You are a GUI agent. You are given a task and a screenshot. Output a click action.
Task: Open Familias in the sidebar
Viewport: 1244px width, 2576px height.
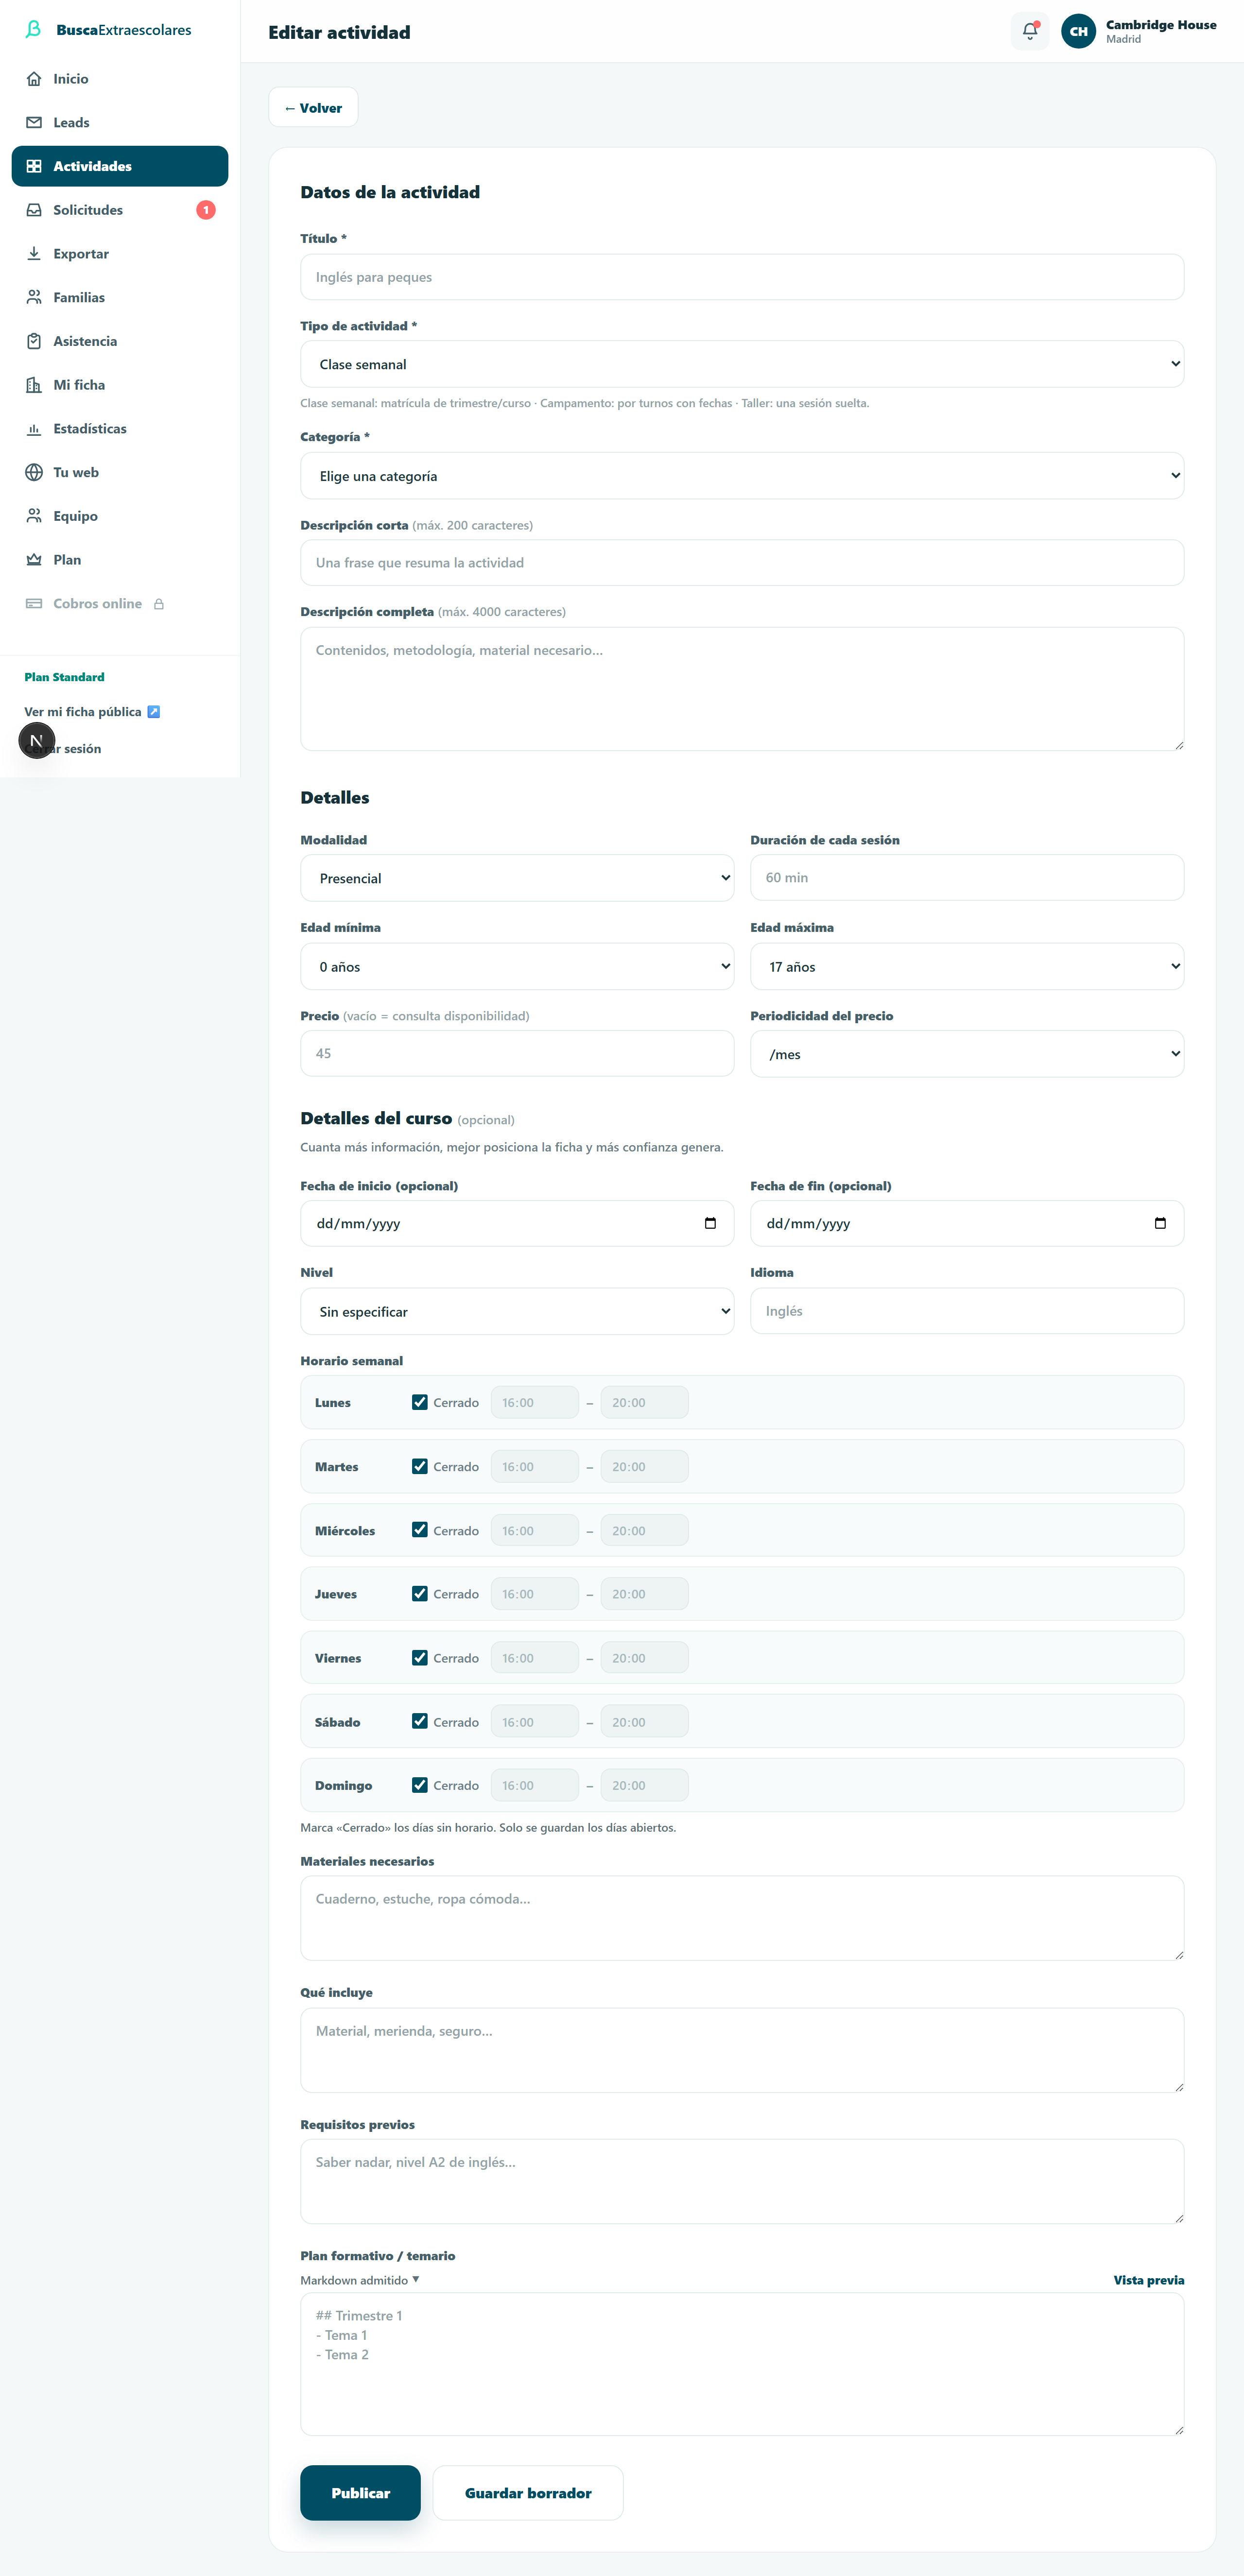(x=120, y=297)
